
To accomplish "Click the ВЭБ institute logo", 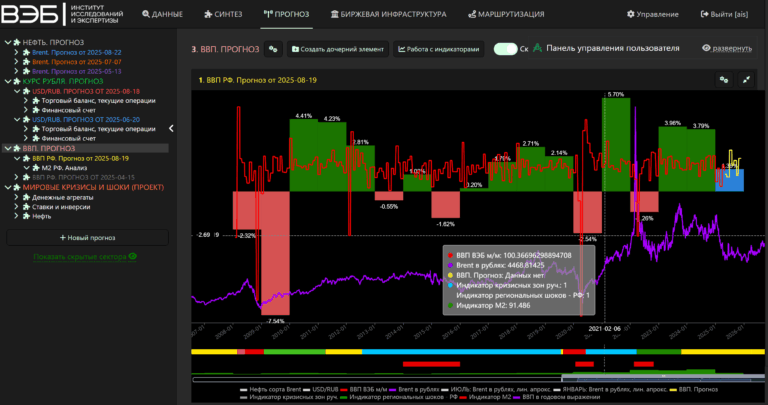I will 62,14.
